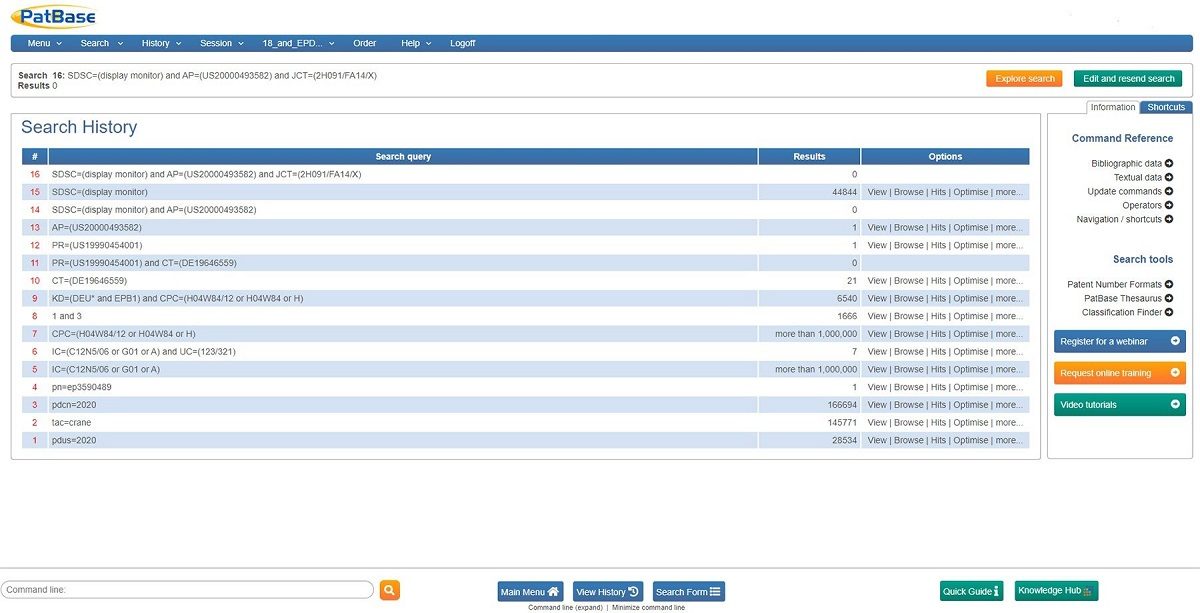The height and width of the screenshot is (613, 1200).
Task: Click the orange command line search icon
Action: 389,590
